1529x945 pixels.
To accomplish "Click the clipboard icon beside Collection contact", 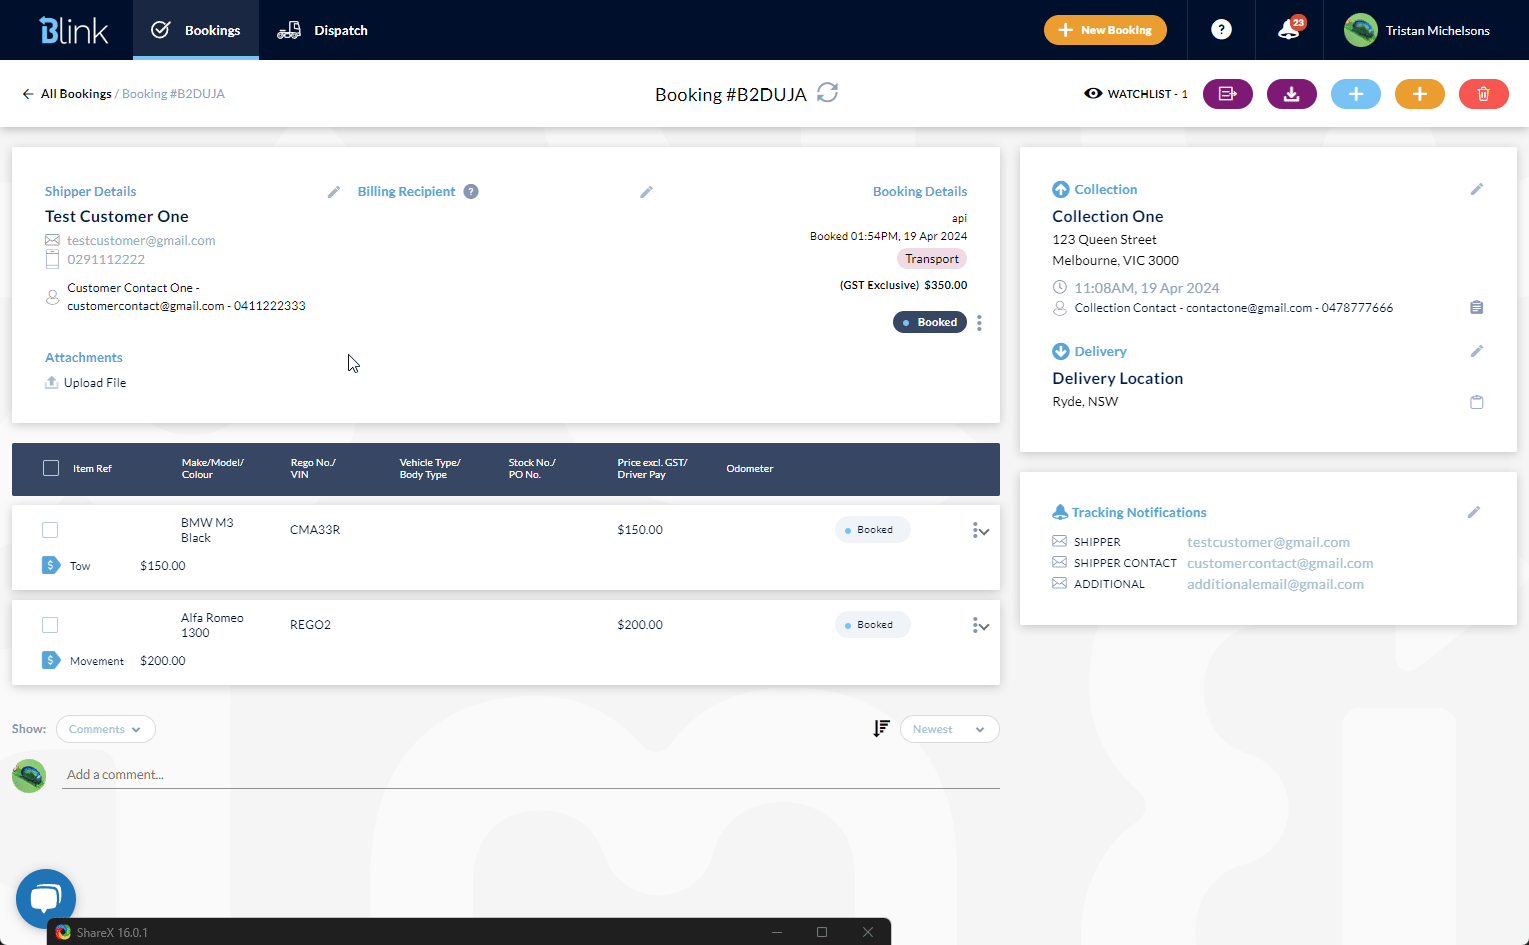I will [1477, 307].
